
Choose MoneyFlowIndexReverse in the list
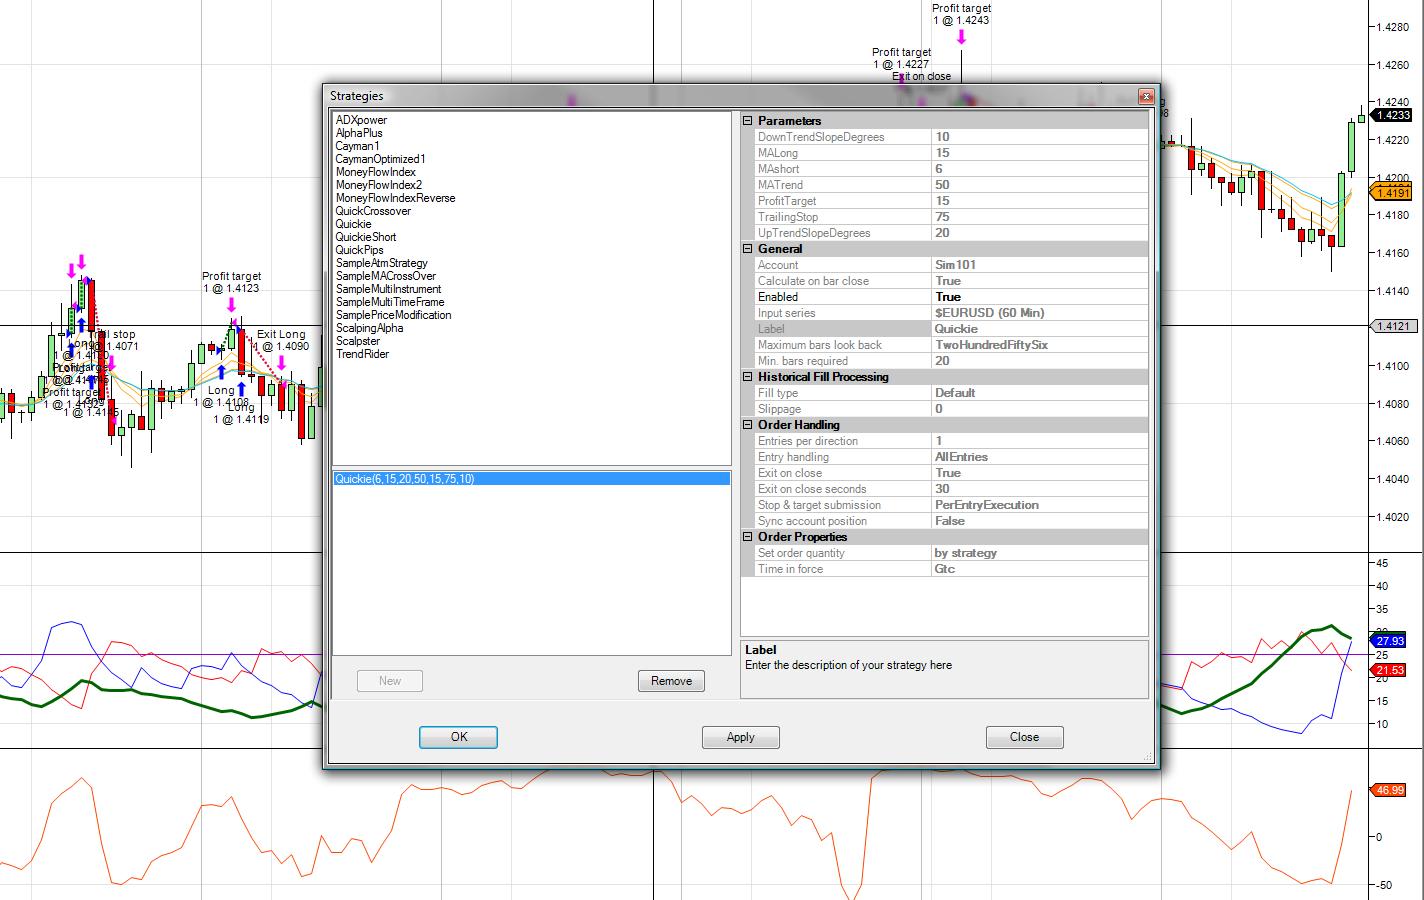pyautogui.click(x=395, y=198)
